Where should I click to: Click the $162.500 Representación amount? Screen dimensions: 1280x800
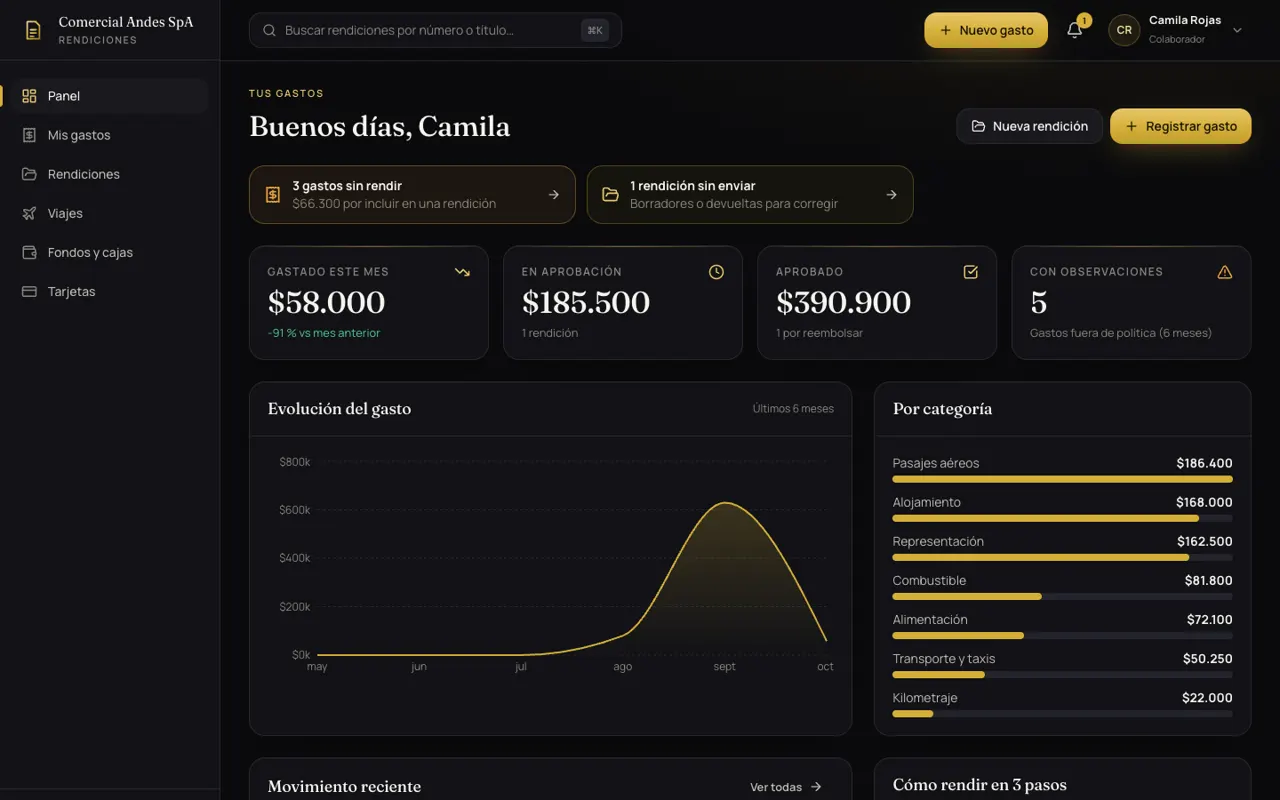click(1205, 541)
